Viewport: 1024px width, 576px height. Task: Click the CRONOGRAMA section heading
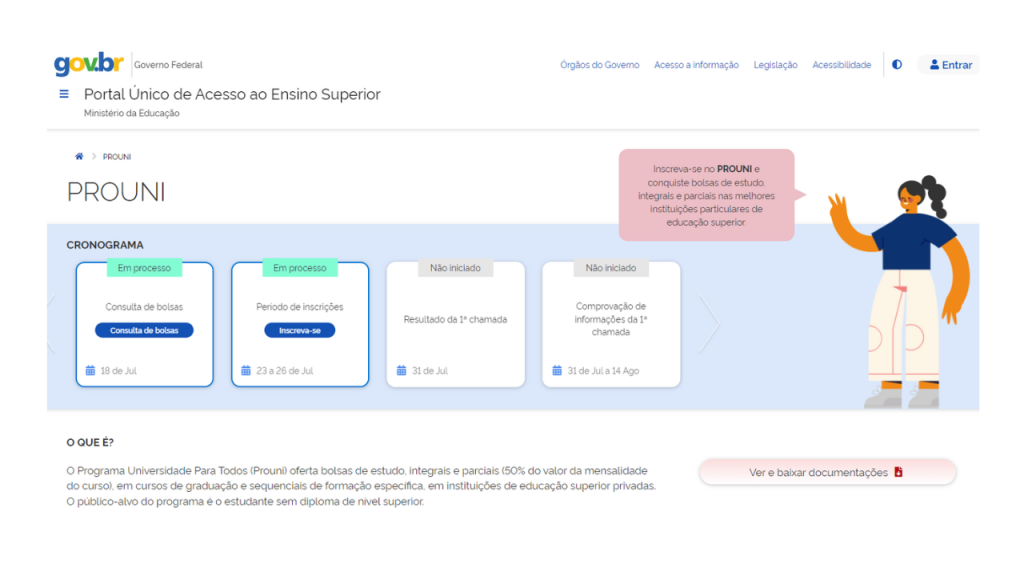104,245
